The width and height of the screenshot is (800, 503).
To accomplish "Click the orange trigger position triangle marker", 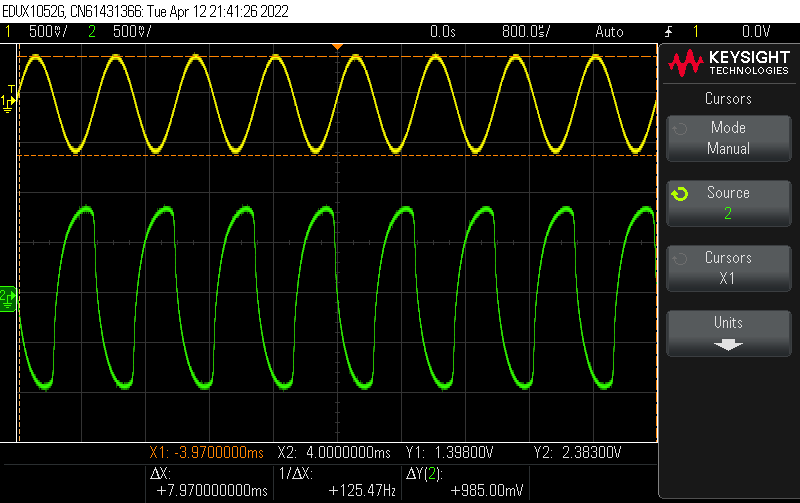I will (338, 47).
